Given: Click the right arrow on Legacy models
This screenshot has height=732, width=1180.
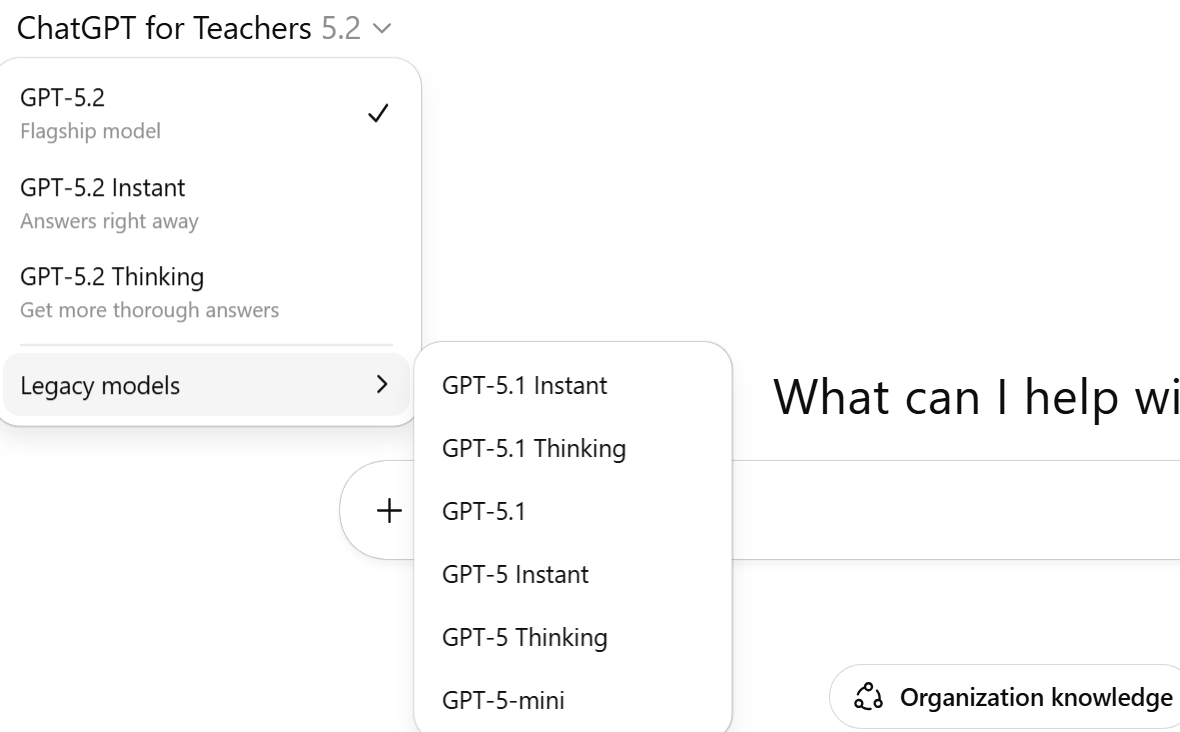Looking at the screenshot, I should (x=380, y=385).
